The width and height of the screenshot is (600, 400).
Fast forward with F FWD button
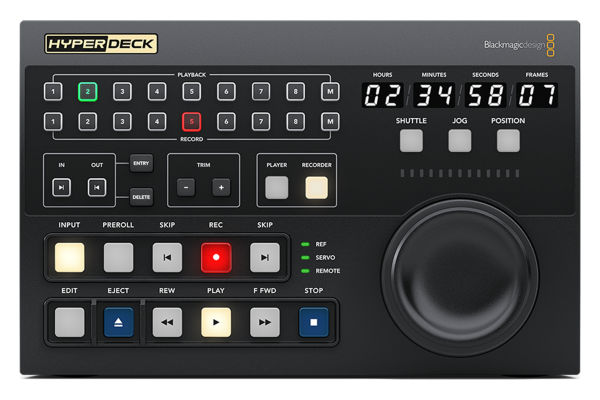[265, 322]
